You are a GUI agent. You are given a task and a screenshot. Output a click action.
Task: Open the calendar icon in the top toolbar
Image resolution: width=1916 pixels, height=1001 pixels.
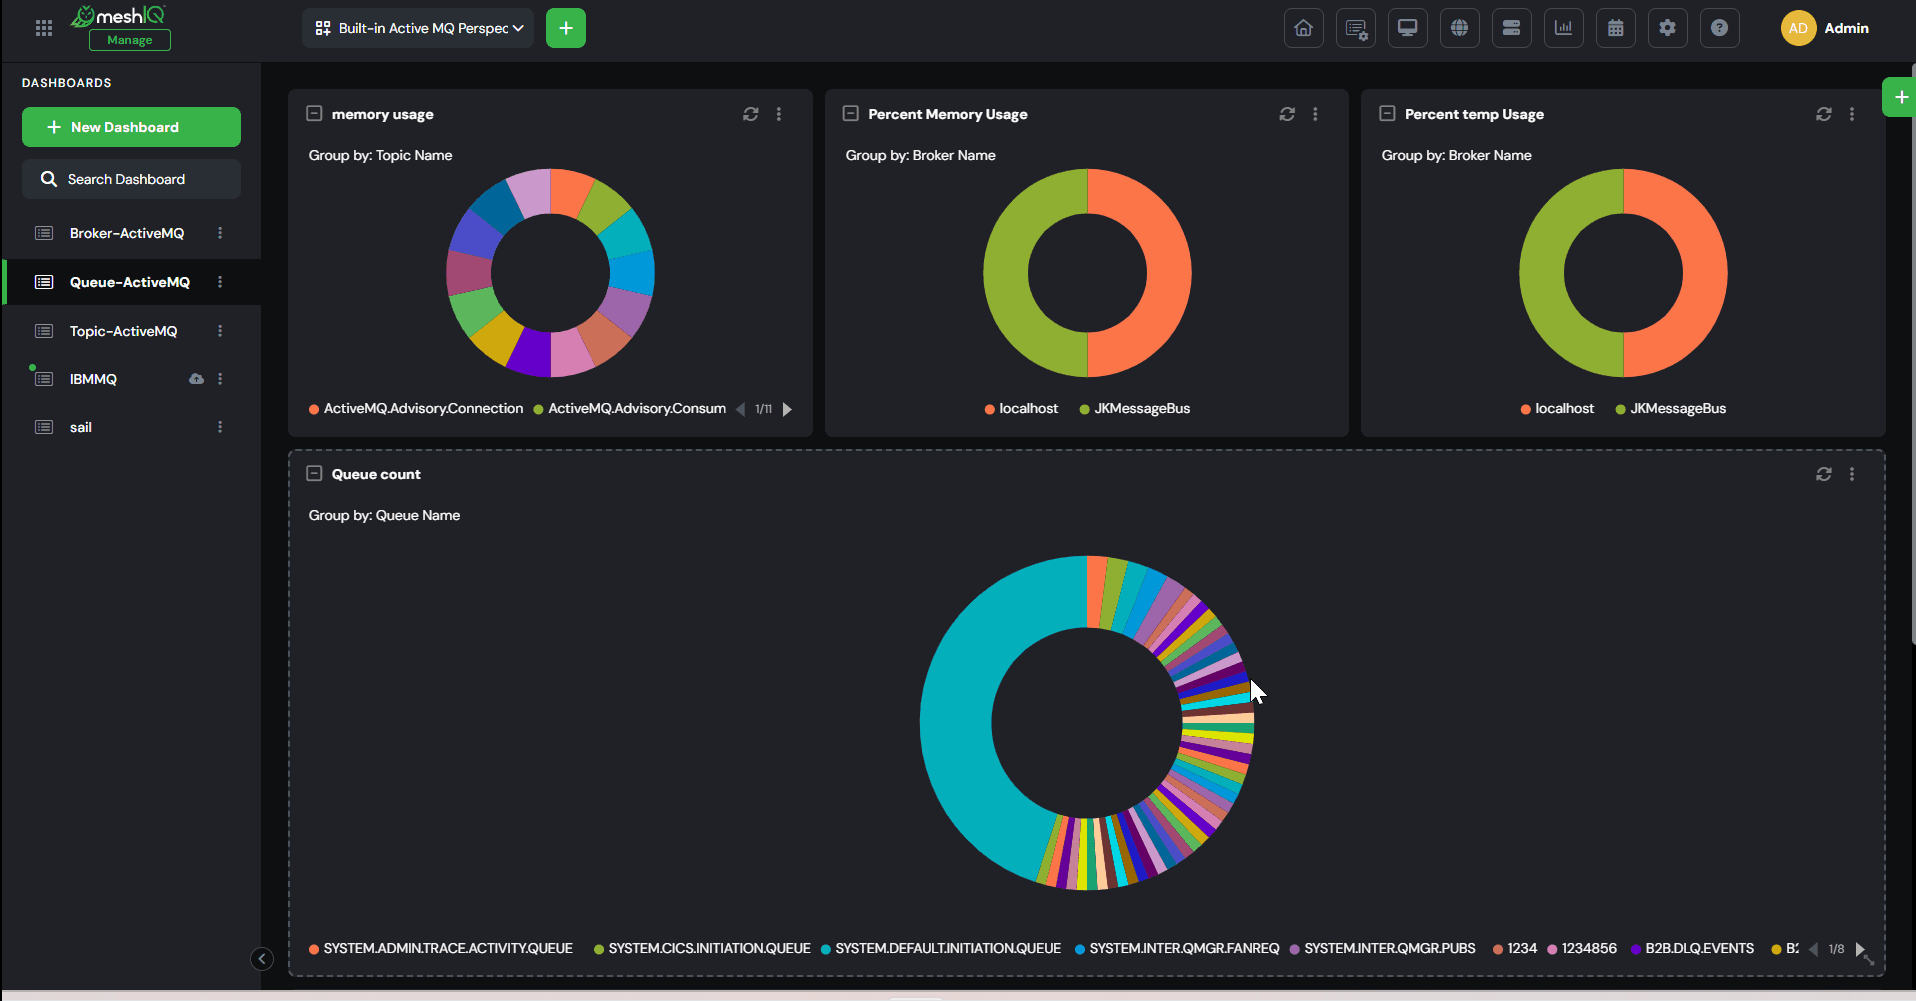tap(1616, 28)
